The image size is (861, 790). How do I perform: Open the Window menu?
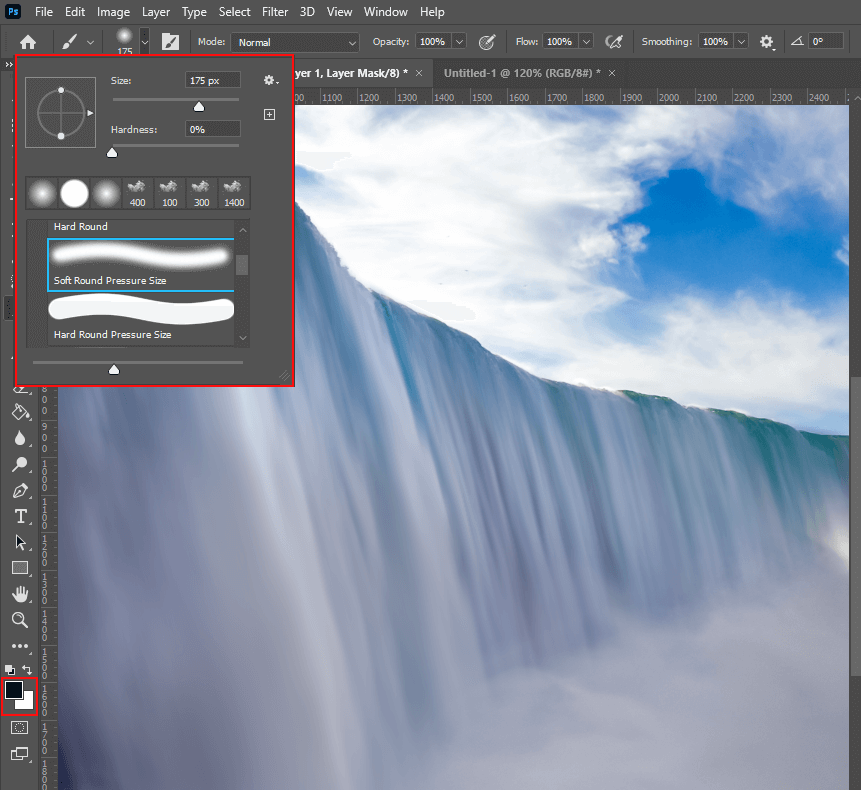coord(385,12)
